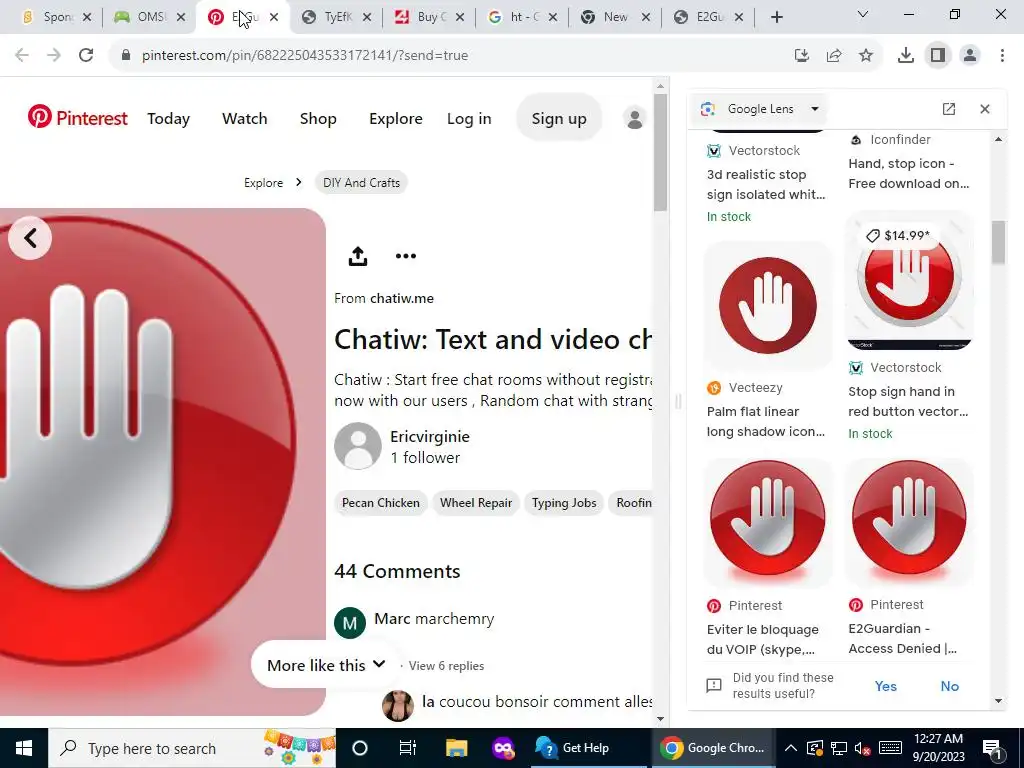
Task: Bookmark this page with the star icon
Action: pyautogui.click(x=866, y=56)
